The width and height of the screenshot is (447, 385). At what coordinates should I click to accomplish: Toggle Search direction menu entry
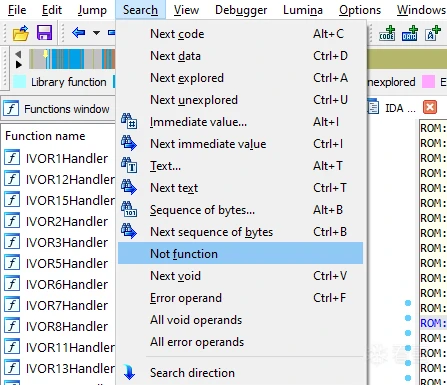(240, 373)
